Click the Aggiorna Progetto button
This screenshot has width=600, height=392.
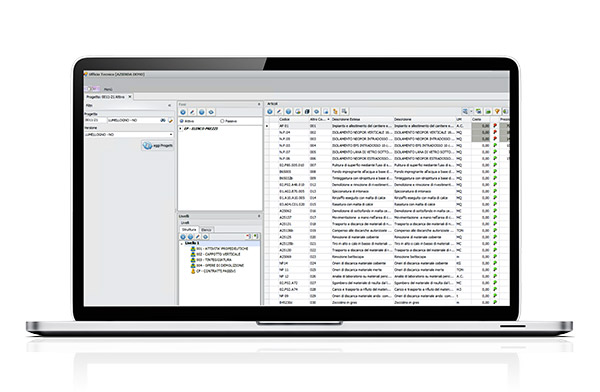tap(158, 145)
